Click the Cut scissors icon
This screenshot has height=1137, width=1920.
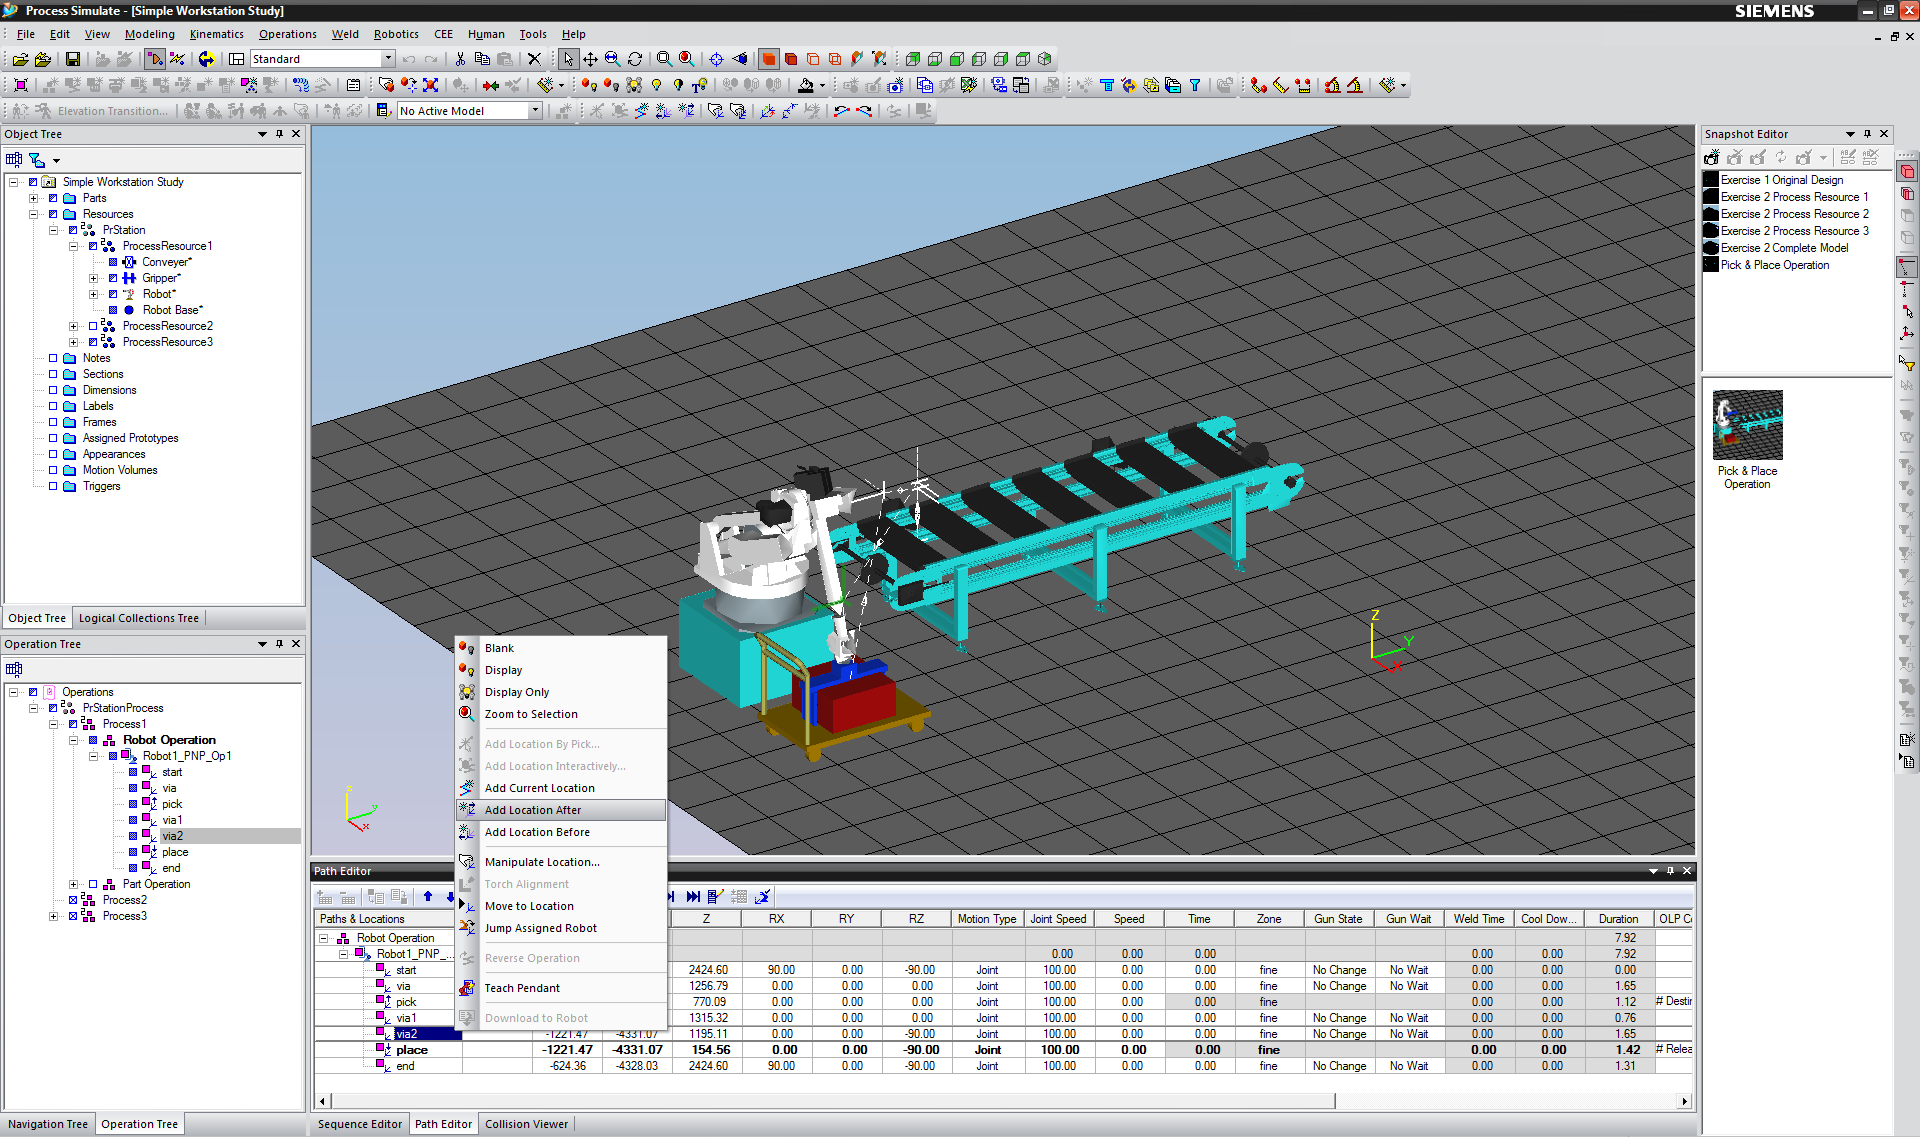pos(460,59)
